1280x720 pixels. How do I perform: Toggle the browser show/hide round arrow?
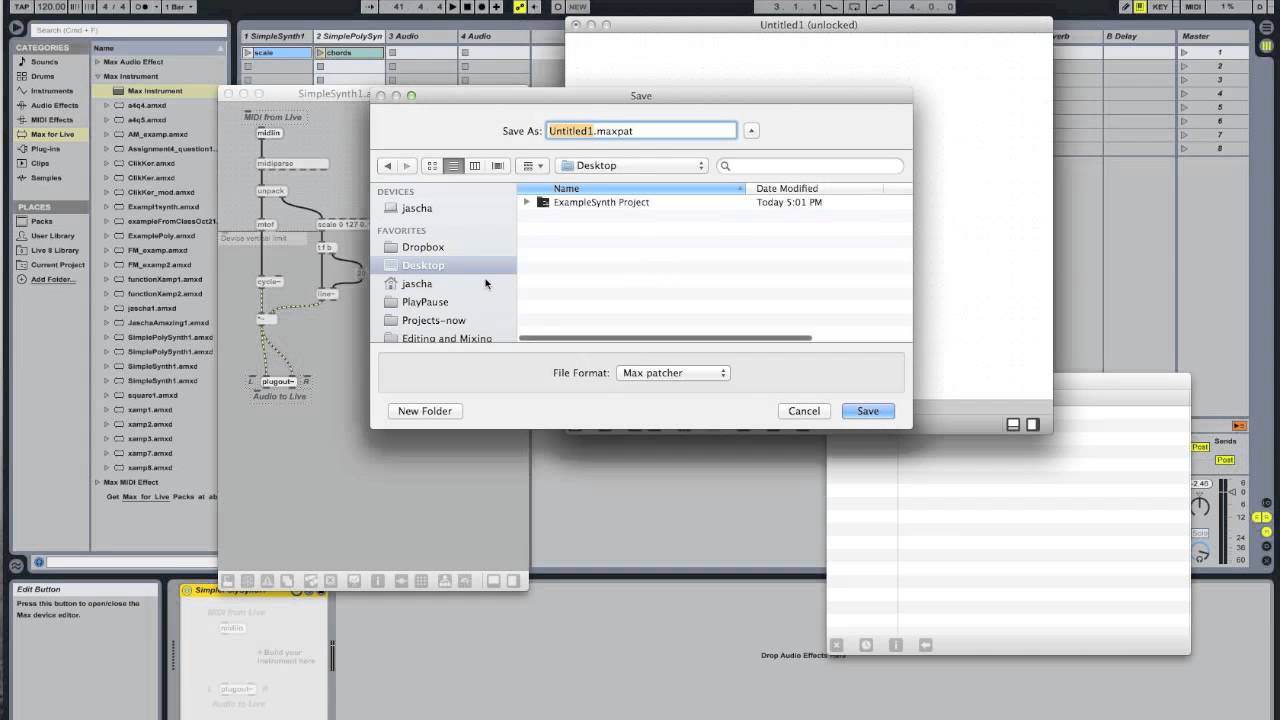(x=16, y=29)
